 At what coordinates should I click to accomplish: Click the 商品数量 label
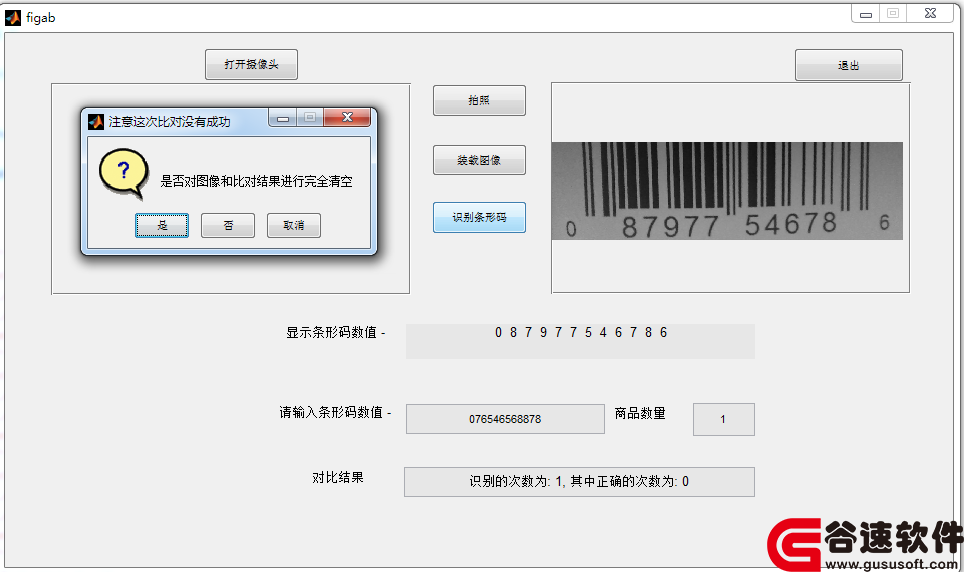pyautogui.click(x=640, y=413)
